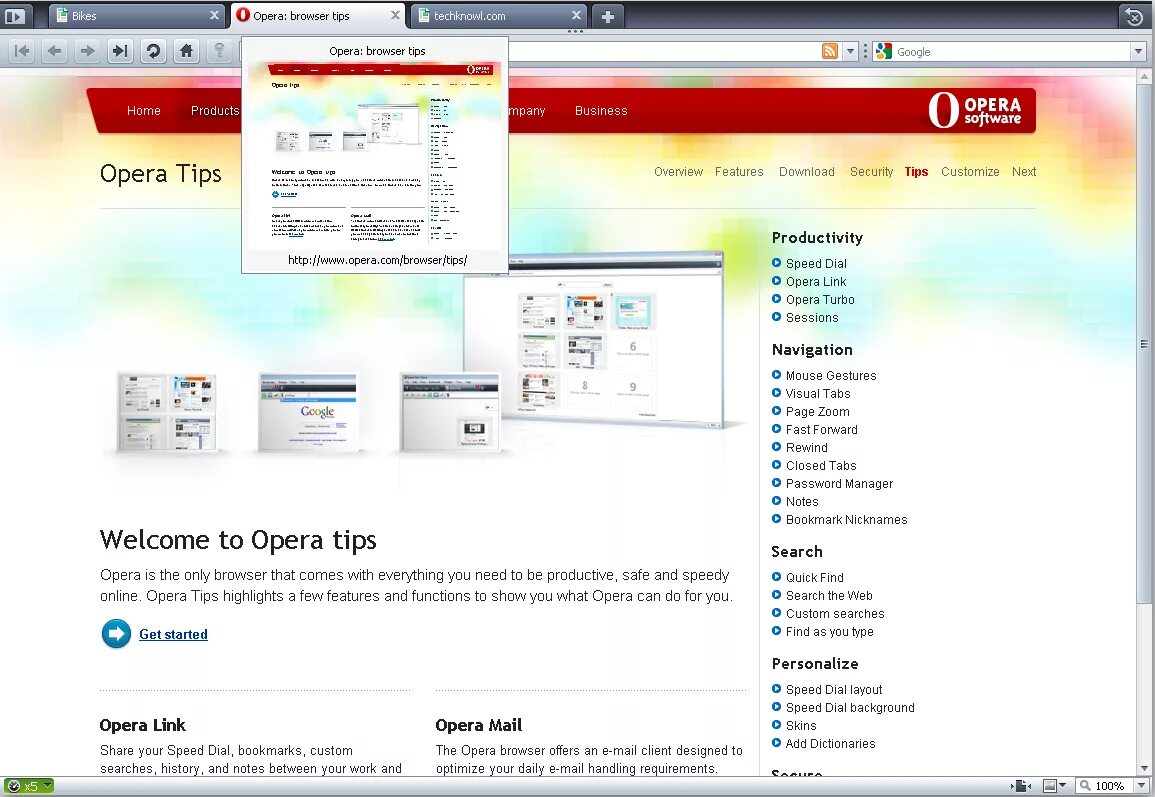Click the RSS feed icon
The image size is (1155, 797).
(x=830, y=51)
